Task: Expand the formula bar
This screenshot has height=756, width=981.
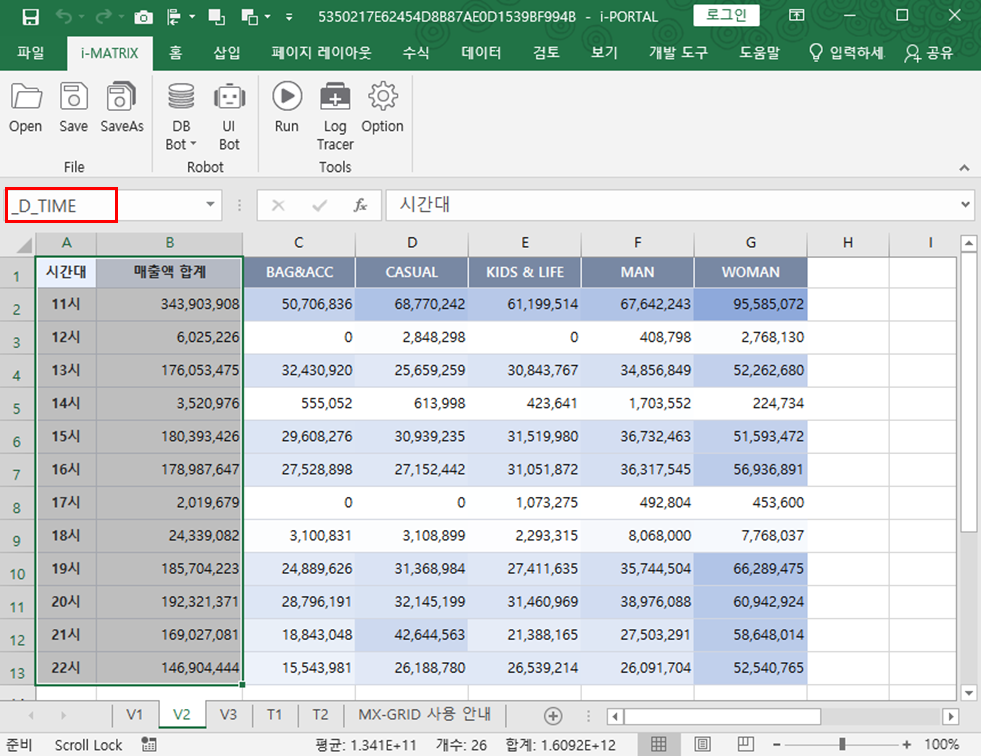Action: 965,205
